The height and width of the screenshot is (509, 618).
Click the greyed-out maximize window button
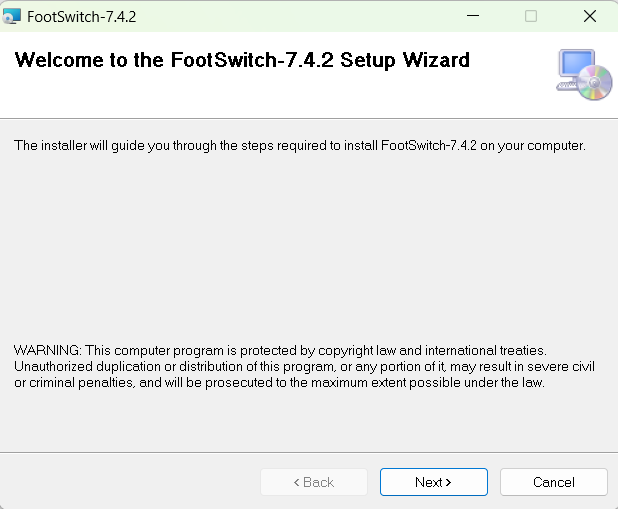pyautogui.click(x=531, y=16)
